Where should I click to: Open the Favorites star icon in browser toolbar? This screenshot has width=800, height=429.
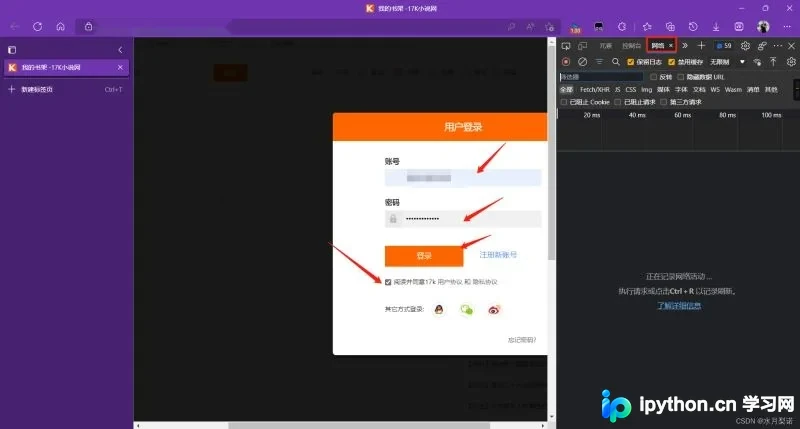[647, 27]
